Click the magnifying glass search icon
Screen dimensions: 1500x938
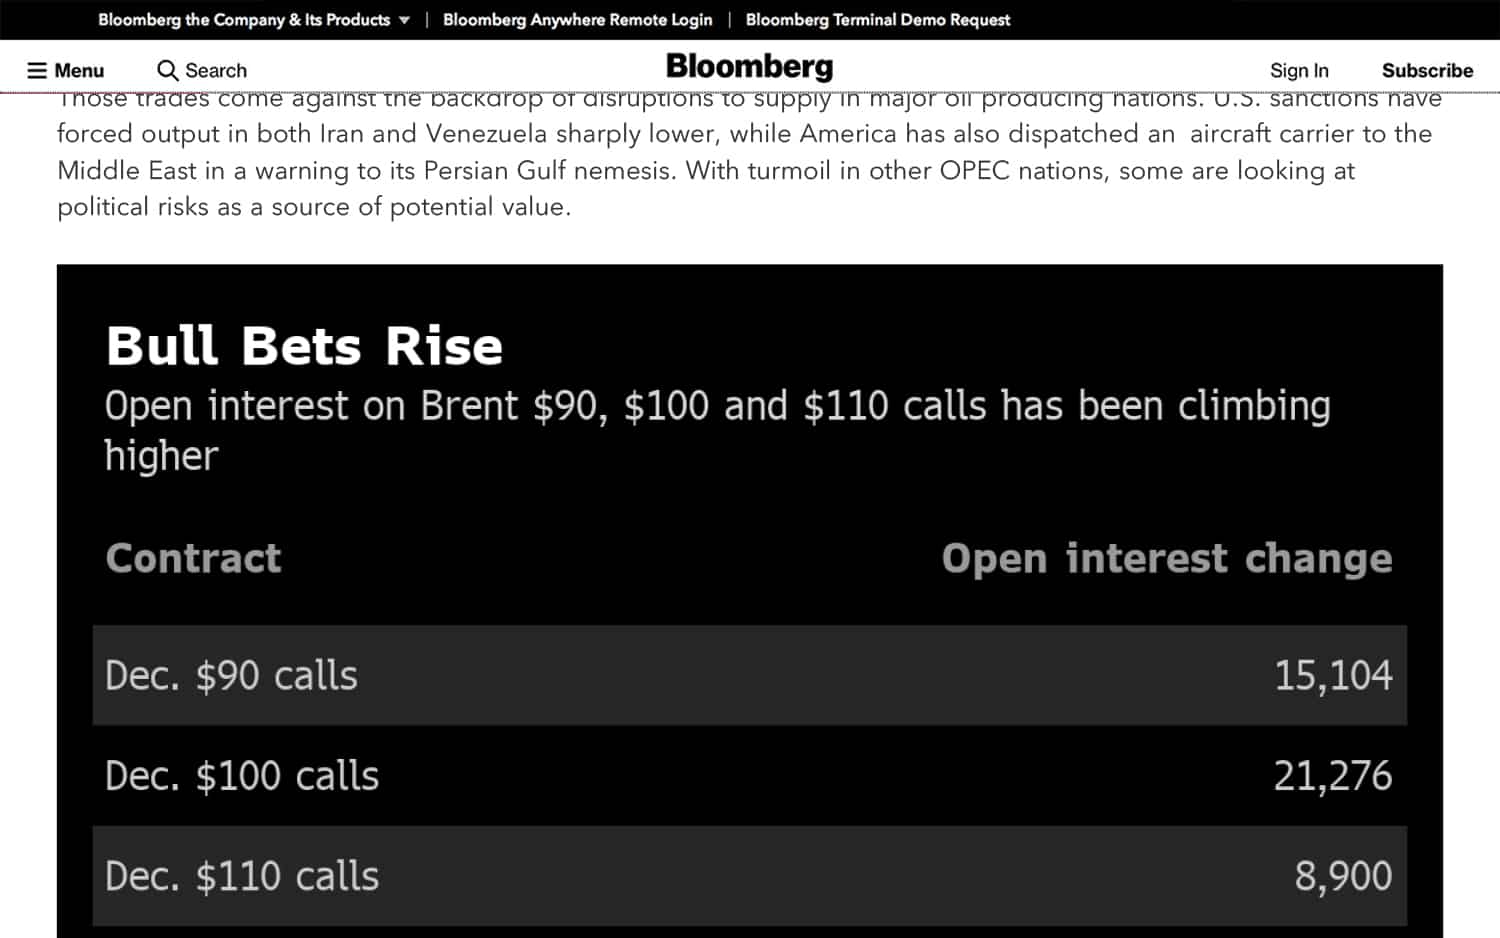point(167,70)
